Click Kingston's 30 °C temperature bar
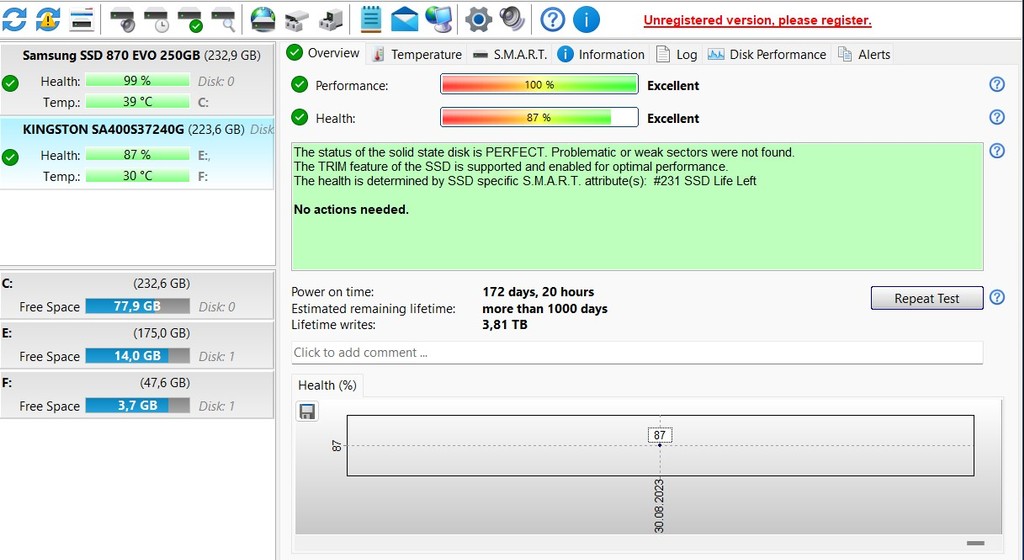The height and width of the screenshot is (560, 1024). coord(137,176)
